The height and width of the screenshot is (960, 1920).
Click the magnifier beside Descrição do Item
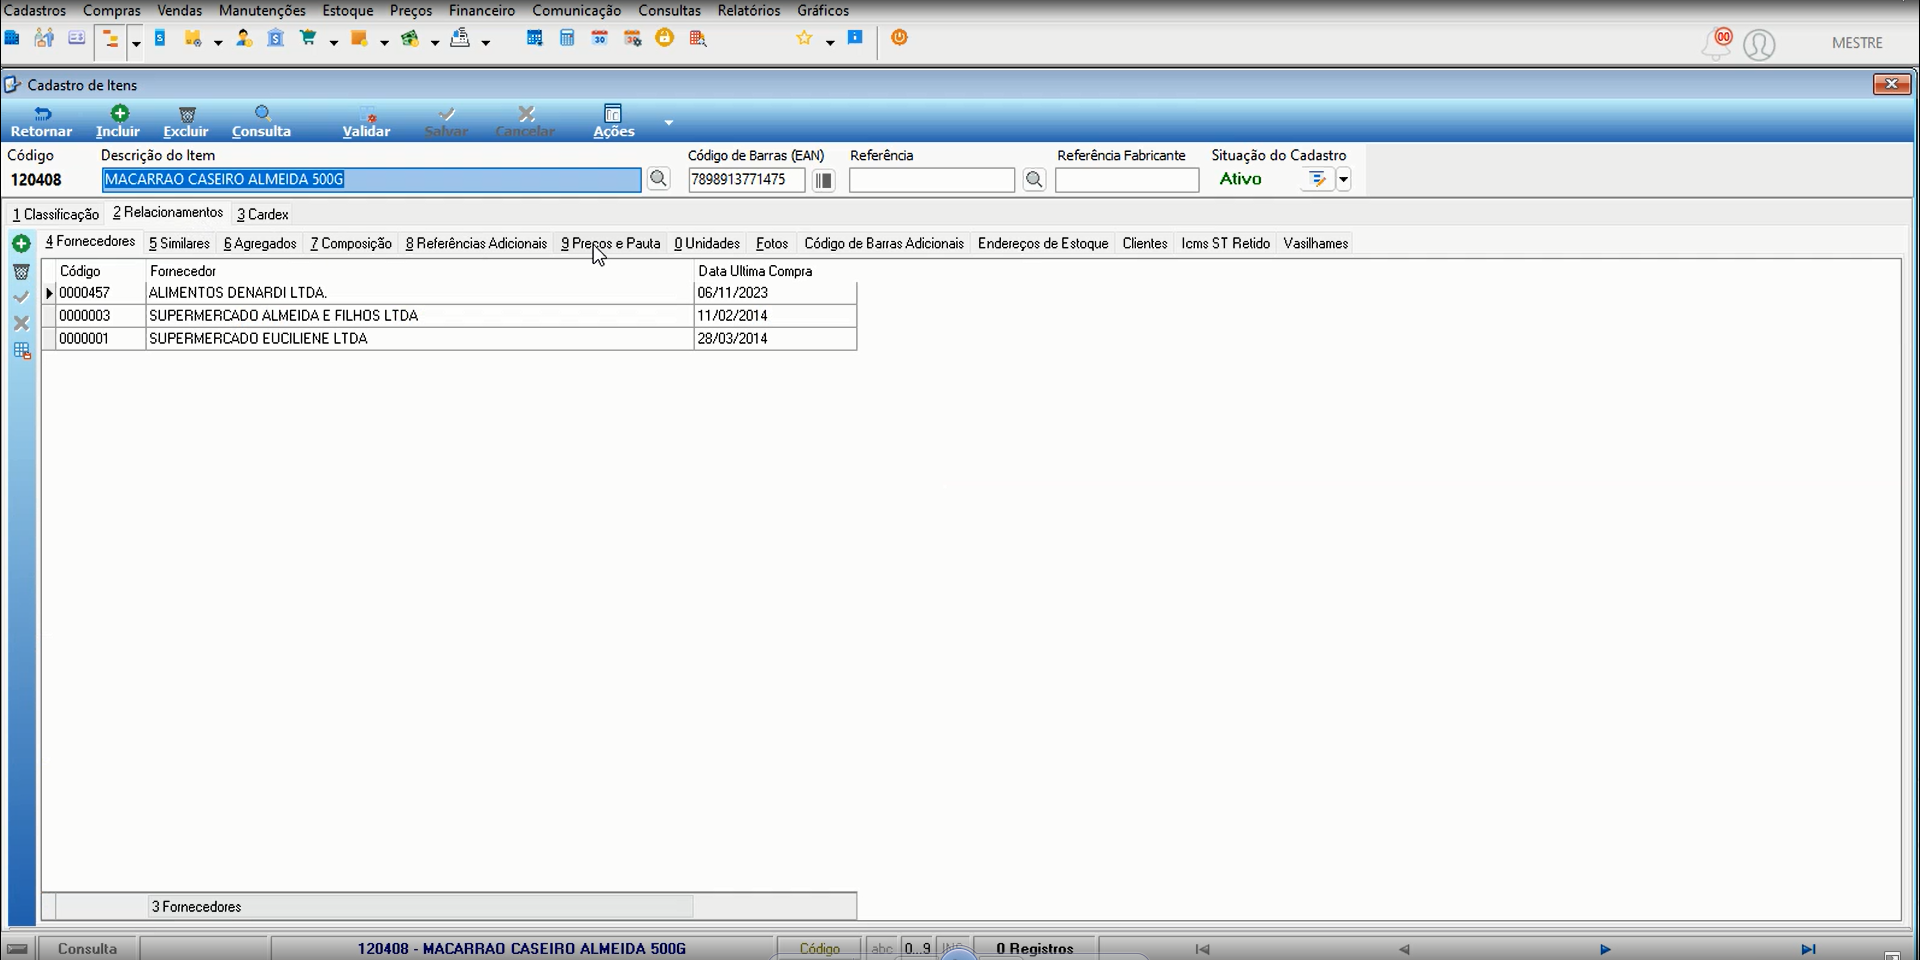click(658, 179)
